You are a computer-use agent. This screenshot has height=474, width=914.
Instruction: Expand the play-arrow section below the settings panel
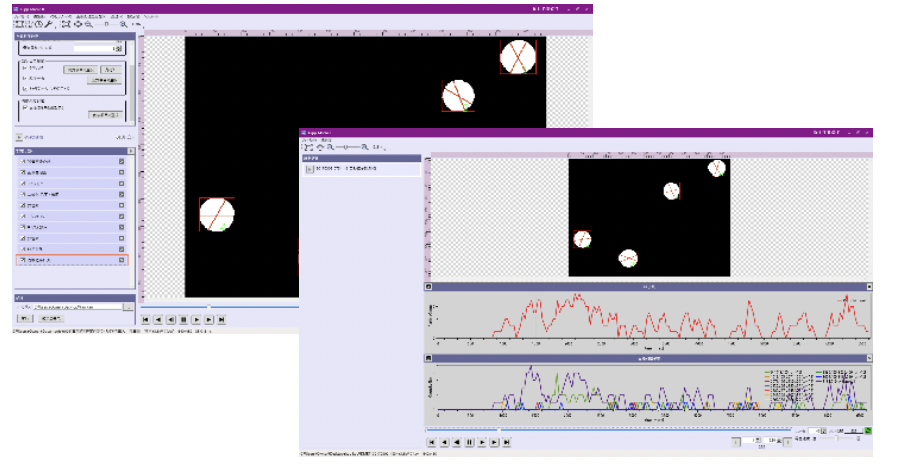(19, 137)
